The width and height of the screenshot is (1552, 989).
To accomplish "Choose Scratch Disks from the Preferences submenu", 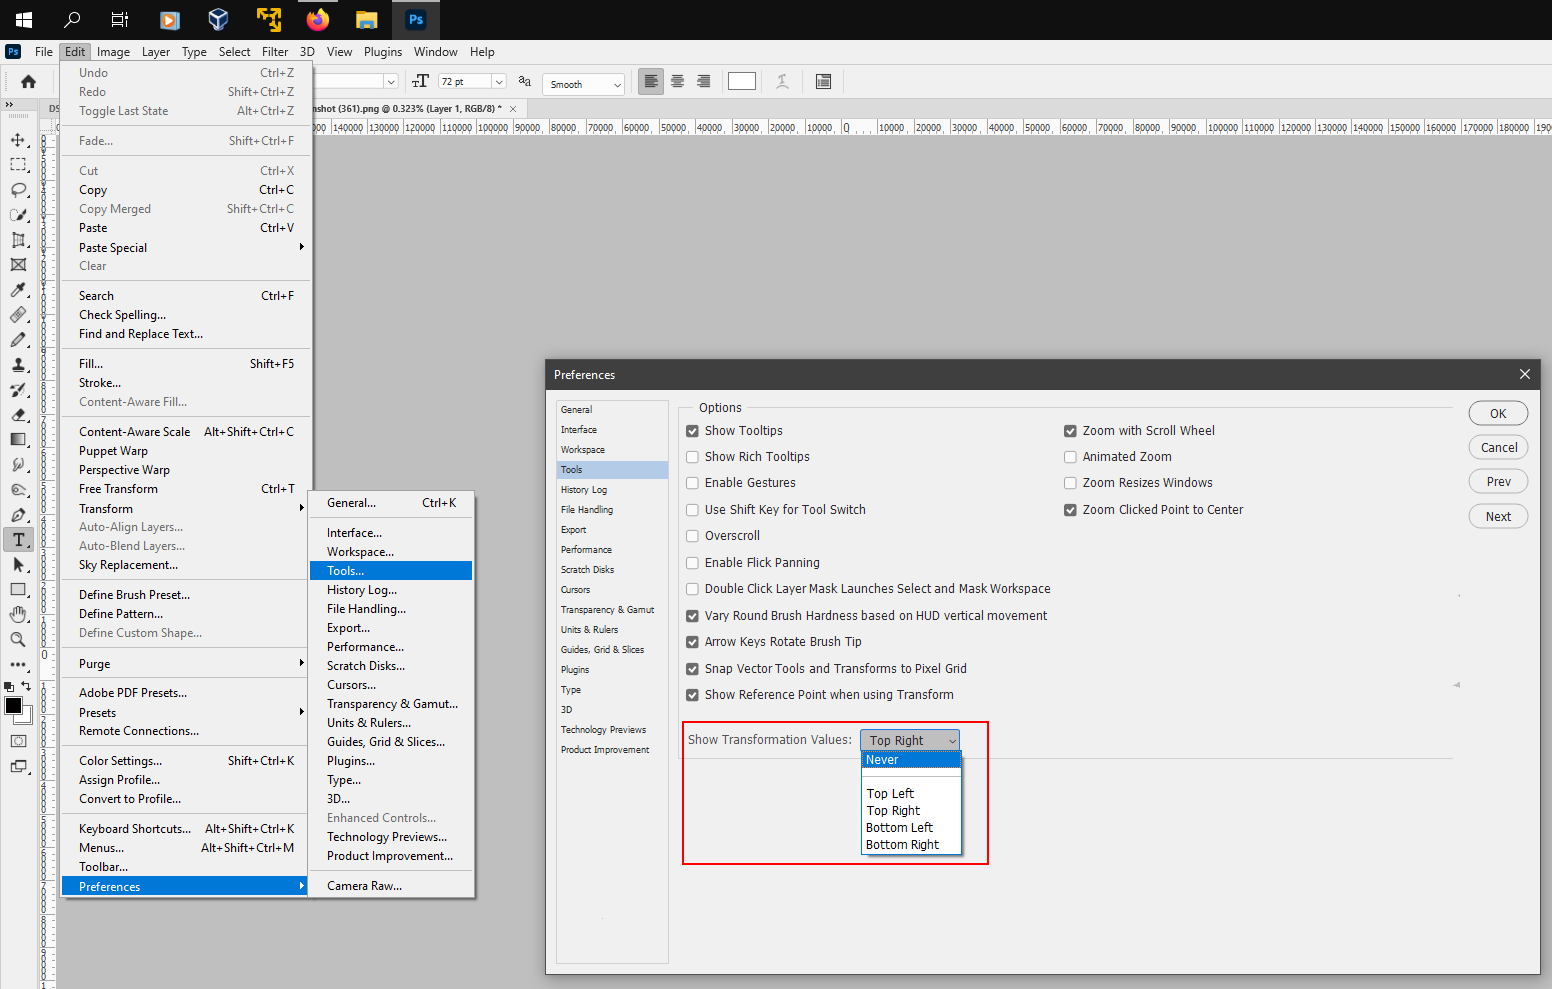I will [x=366, y=665].
